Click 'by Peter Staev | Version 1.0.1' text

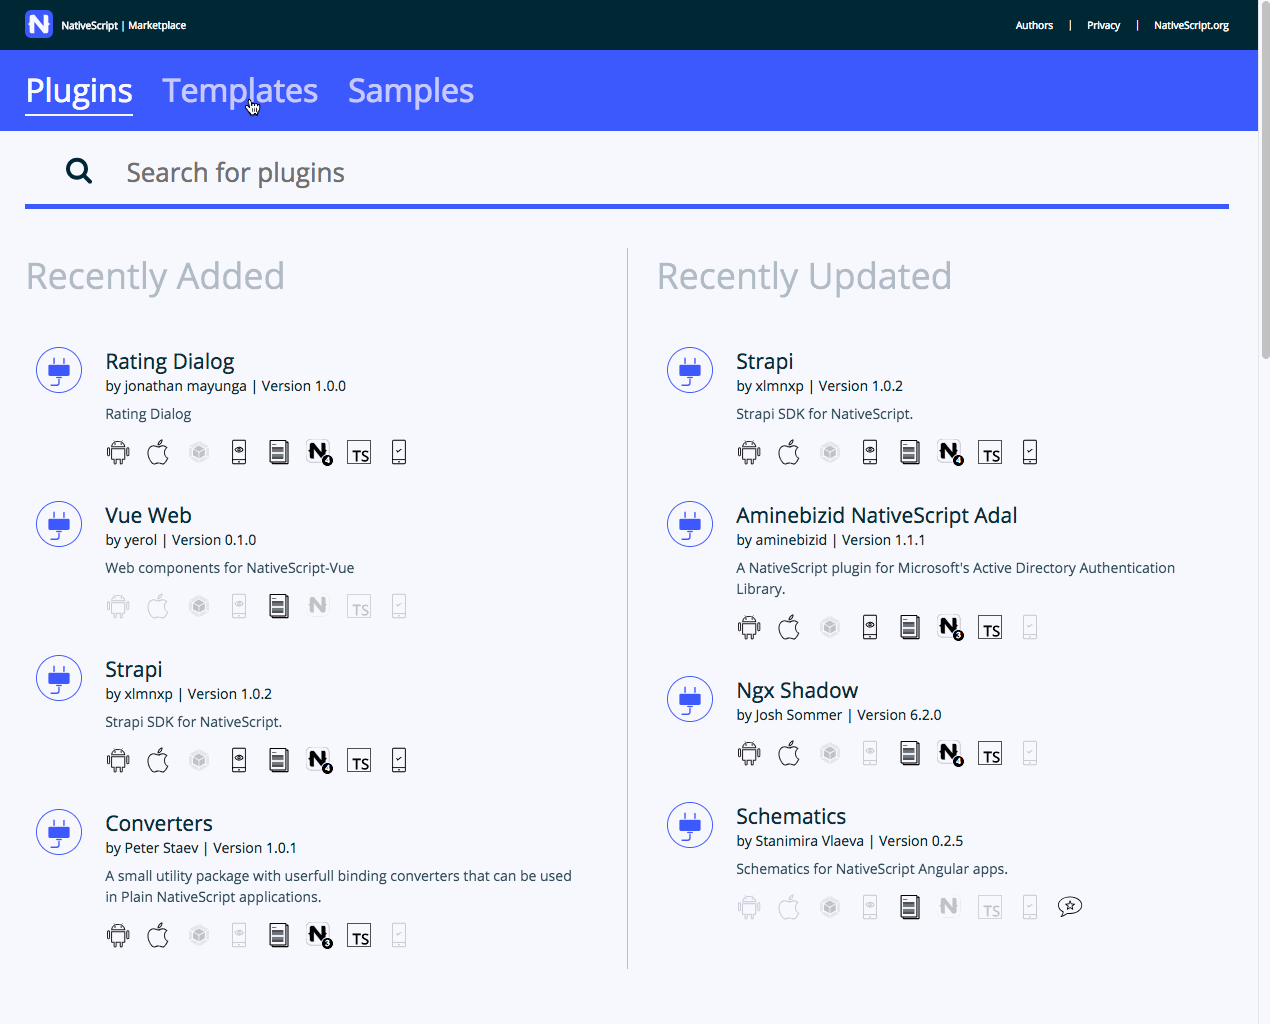[x=201, y=848]
